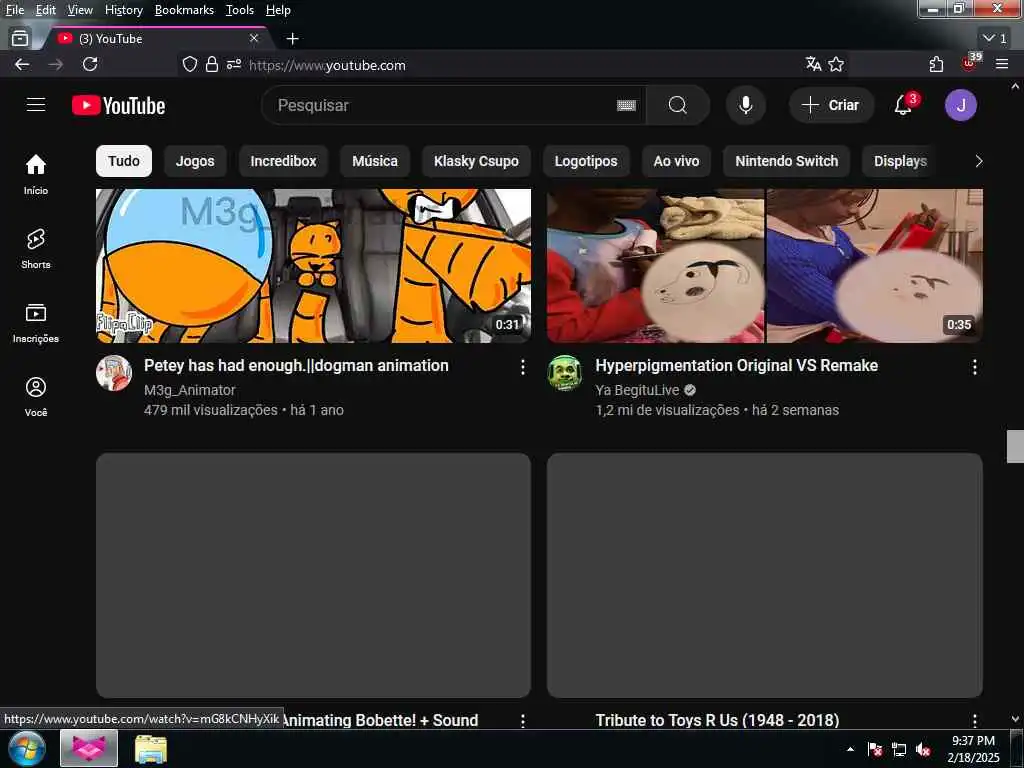Open the File menu

pos(14,10)
